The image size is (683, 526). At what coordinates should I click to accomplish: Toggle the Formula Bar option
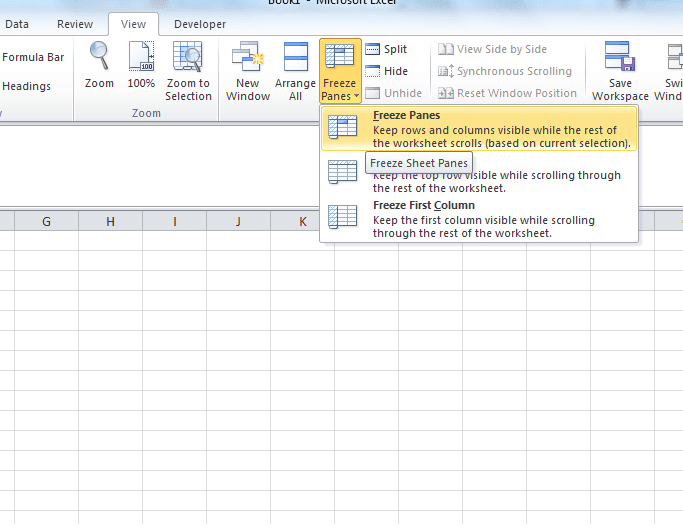pos(33,57)
